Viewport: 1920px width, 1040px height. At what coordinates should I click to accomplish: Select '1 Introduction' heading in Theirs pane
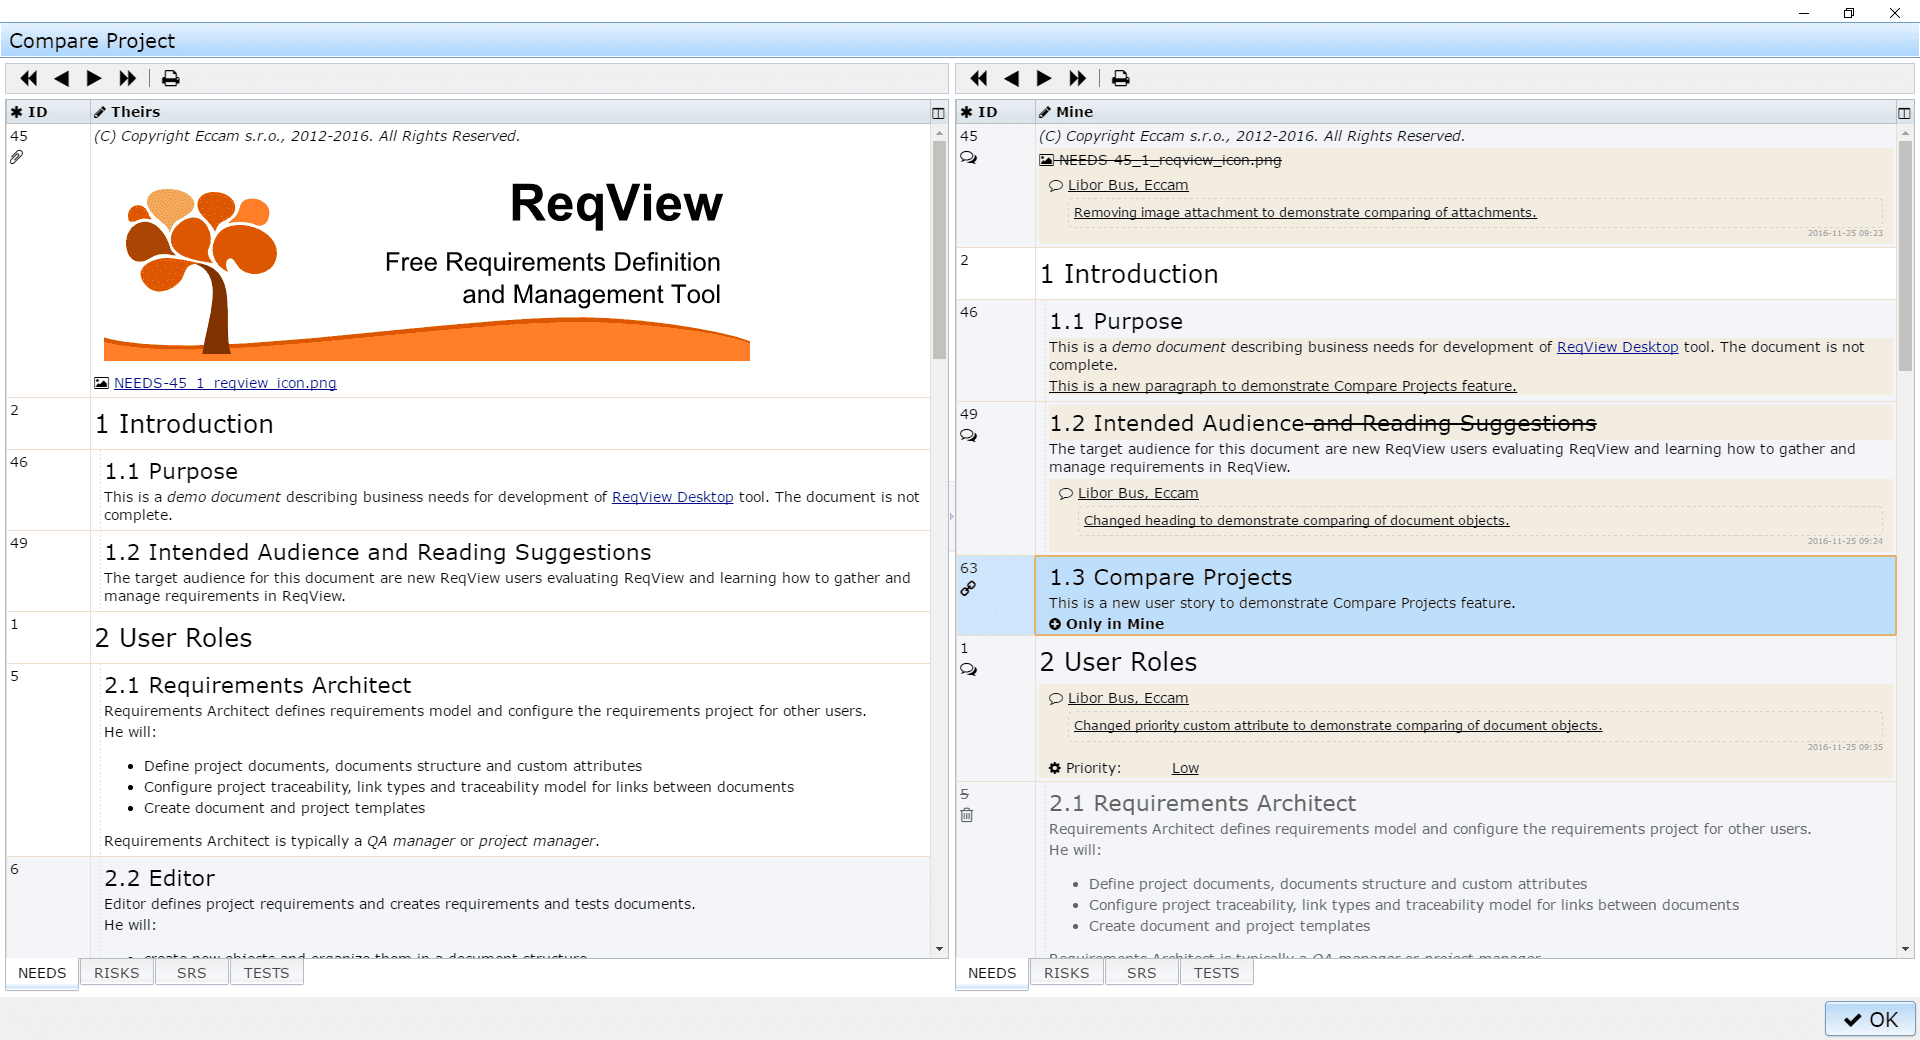click(x=184, y=424)
